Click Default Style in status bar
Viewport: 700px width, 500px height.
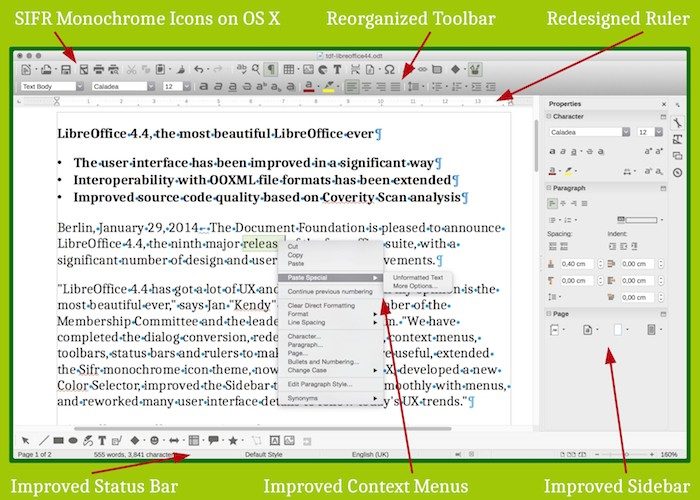pos(263,454)
